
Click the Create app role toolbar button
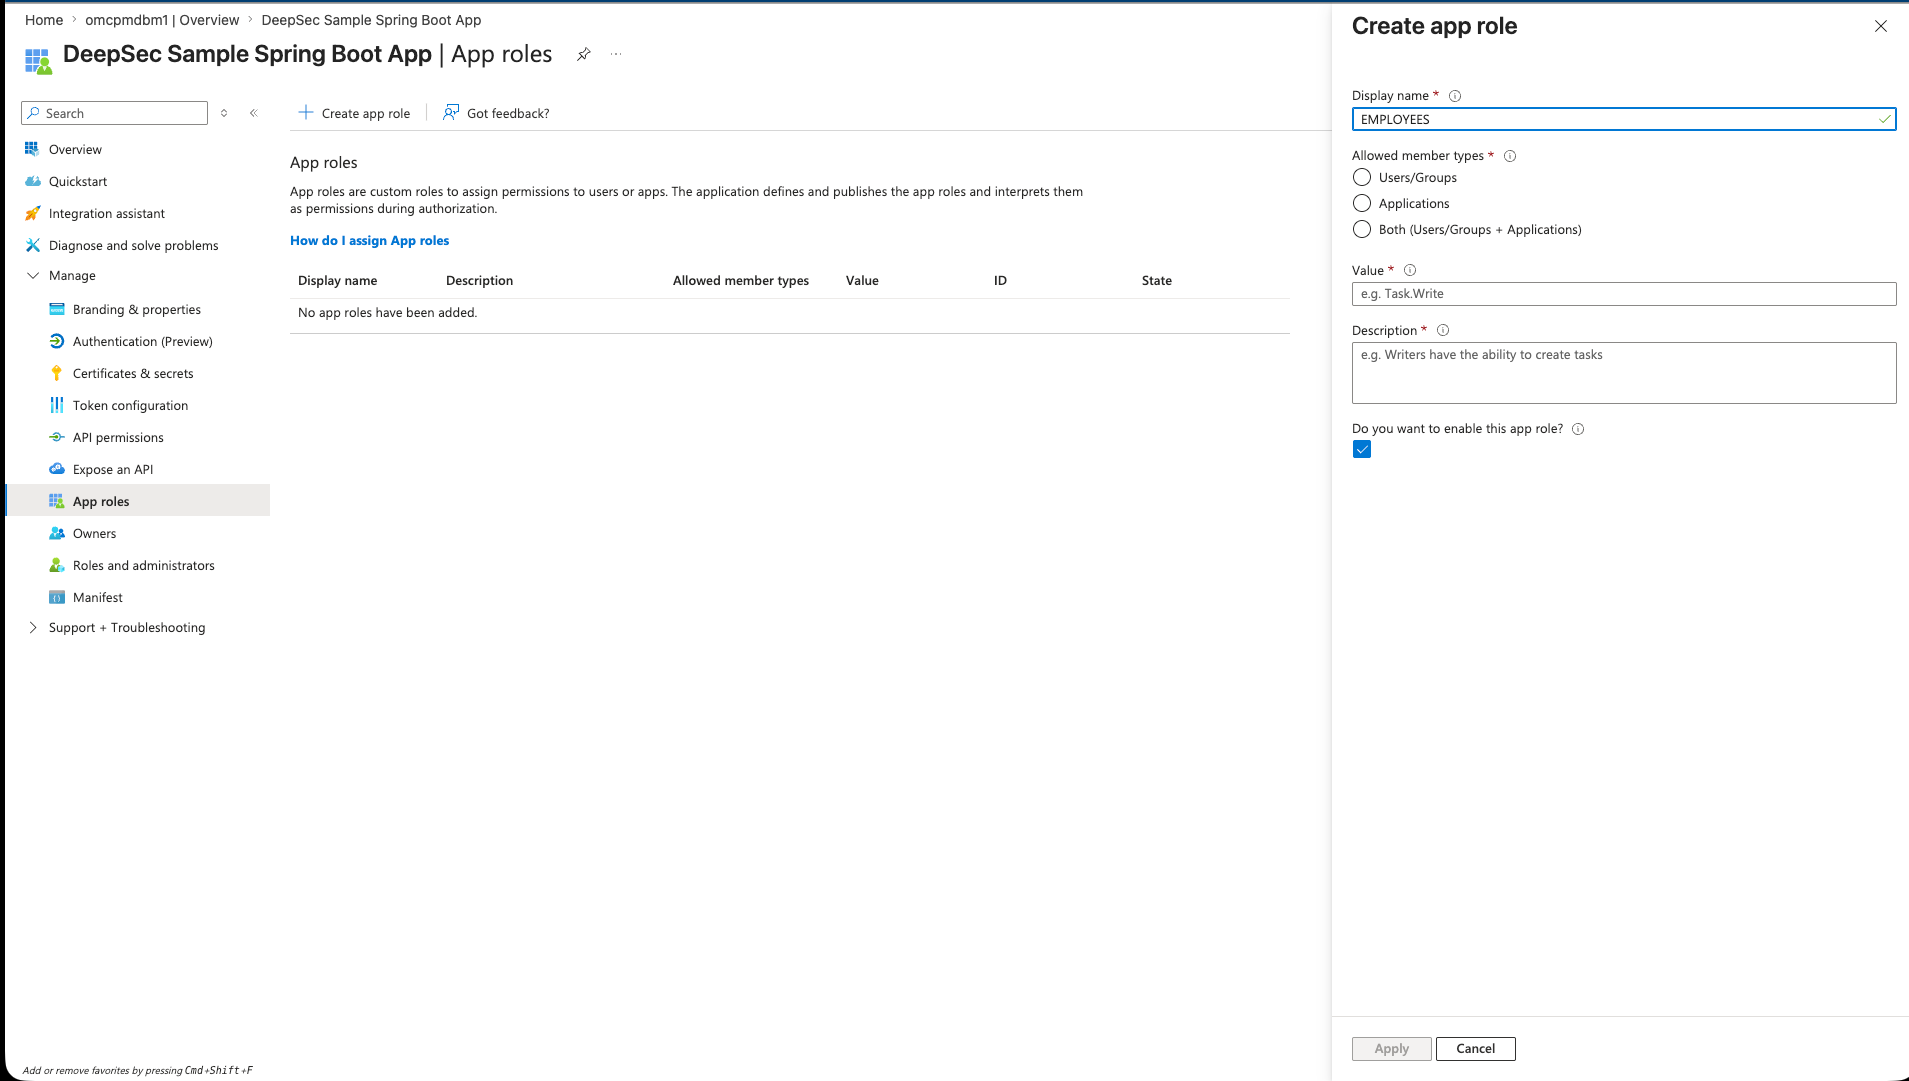pos(354,113)
